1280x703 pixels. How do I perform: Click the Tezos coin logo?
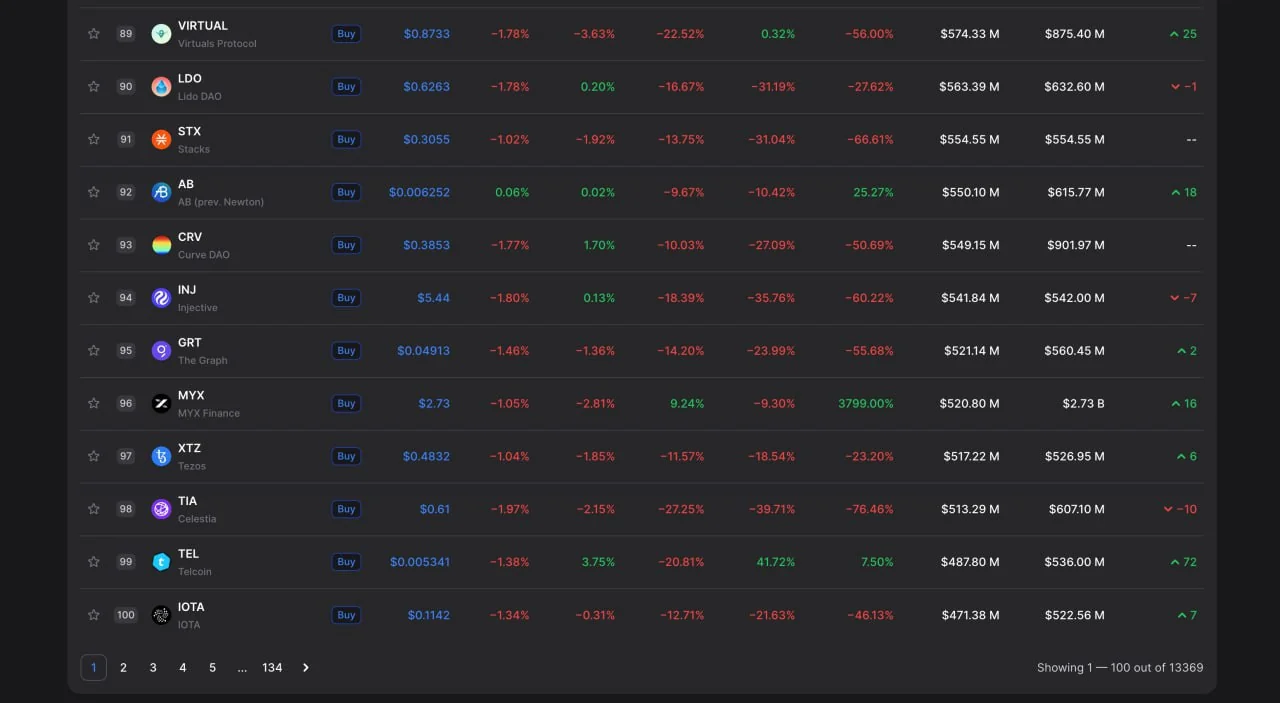pyautogui.click(x=161, y=457)
